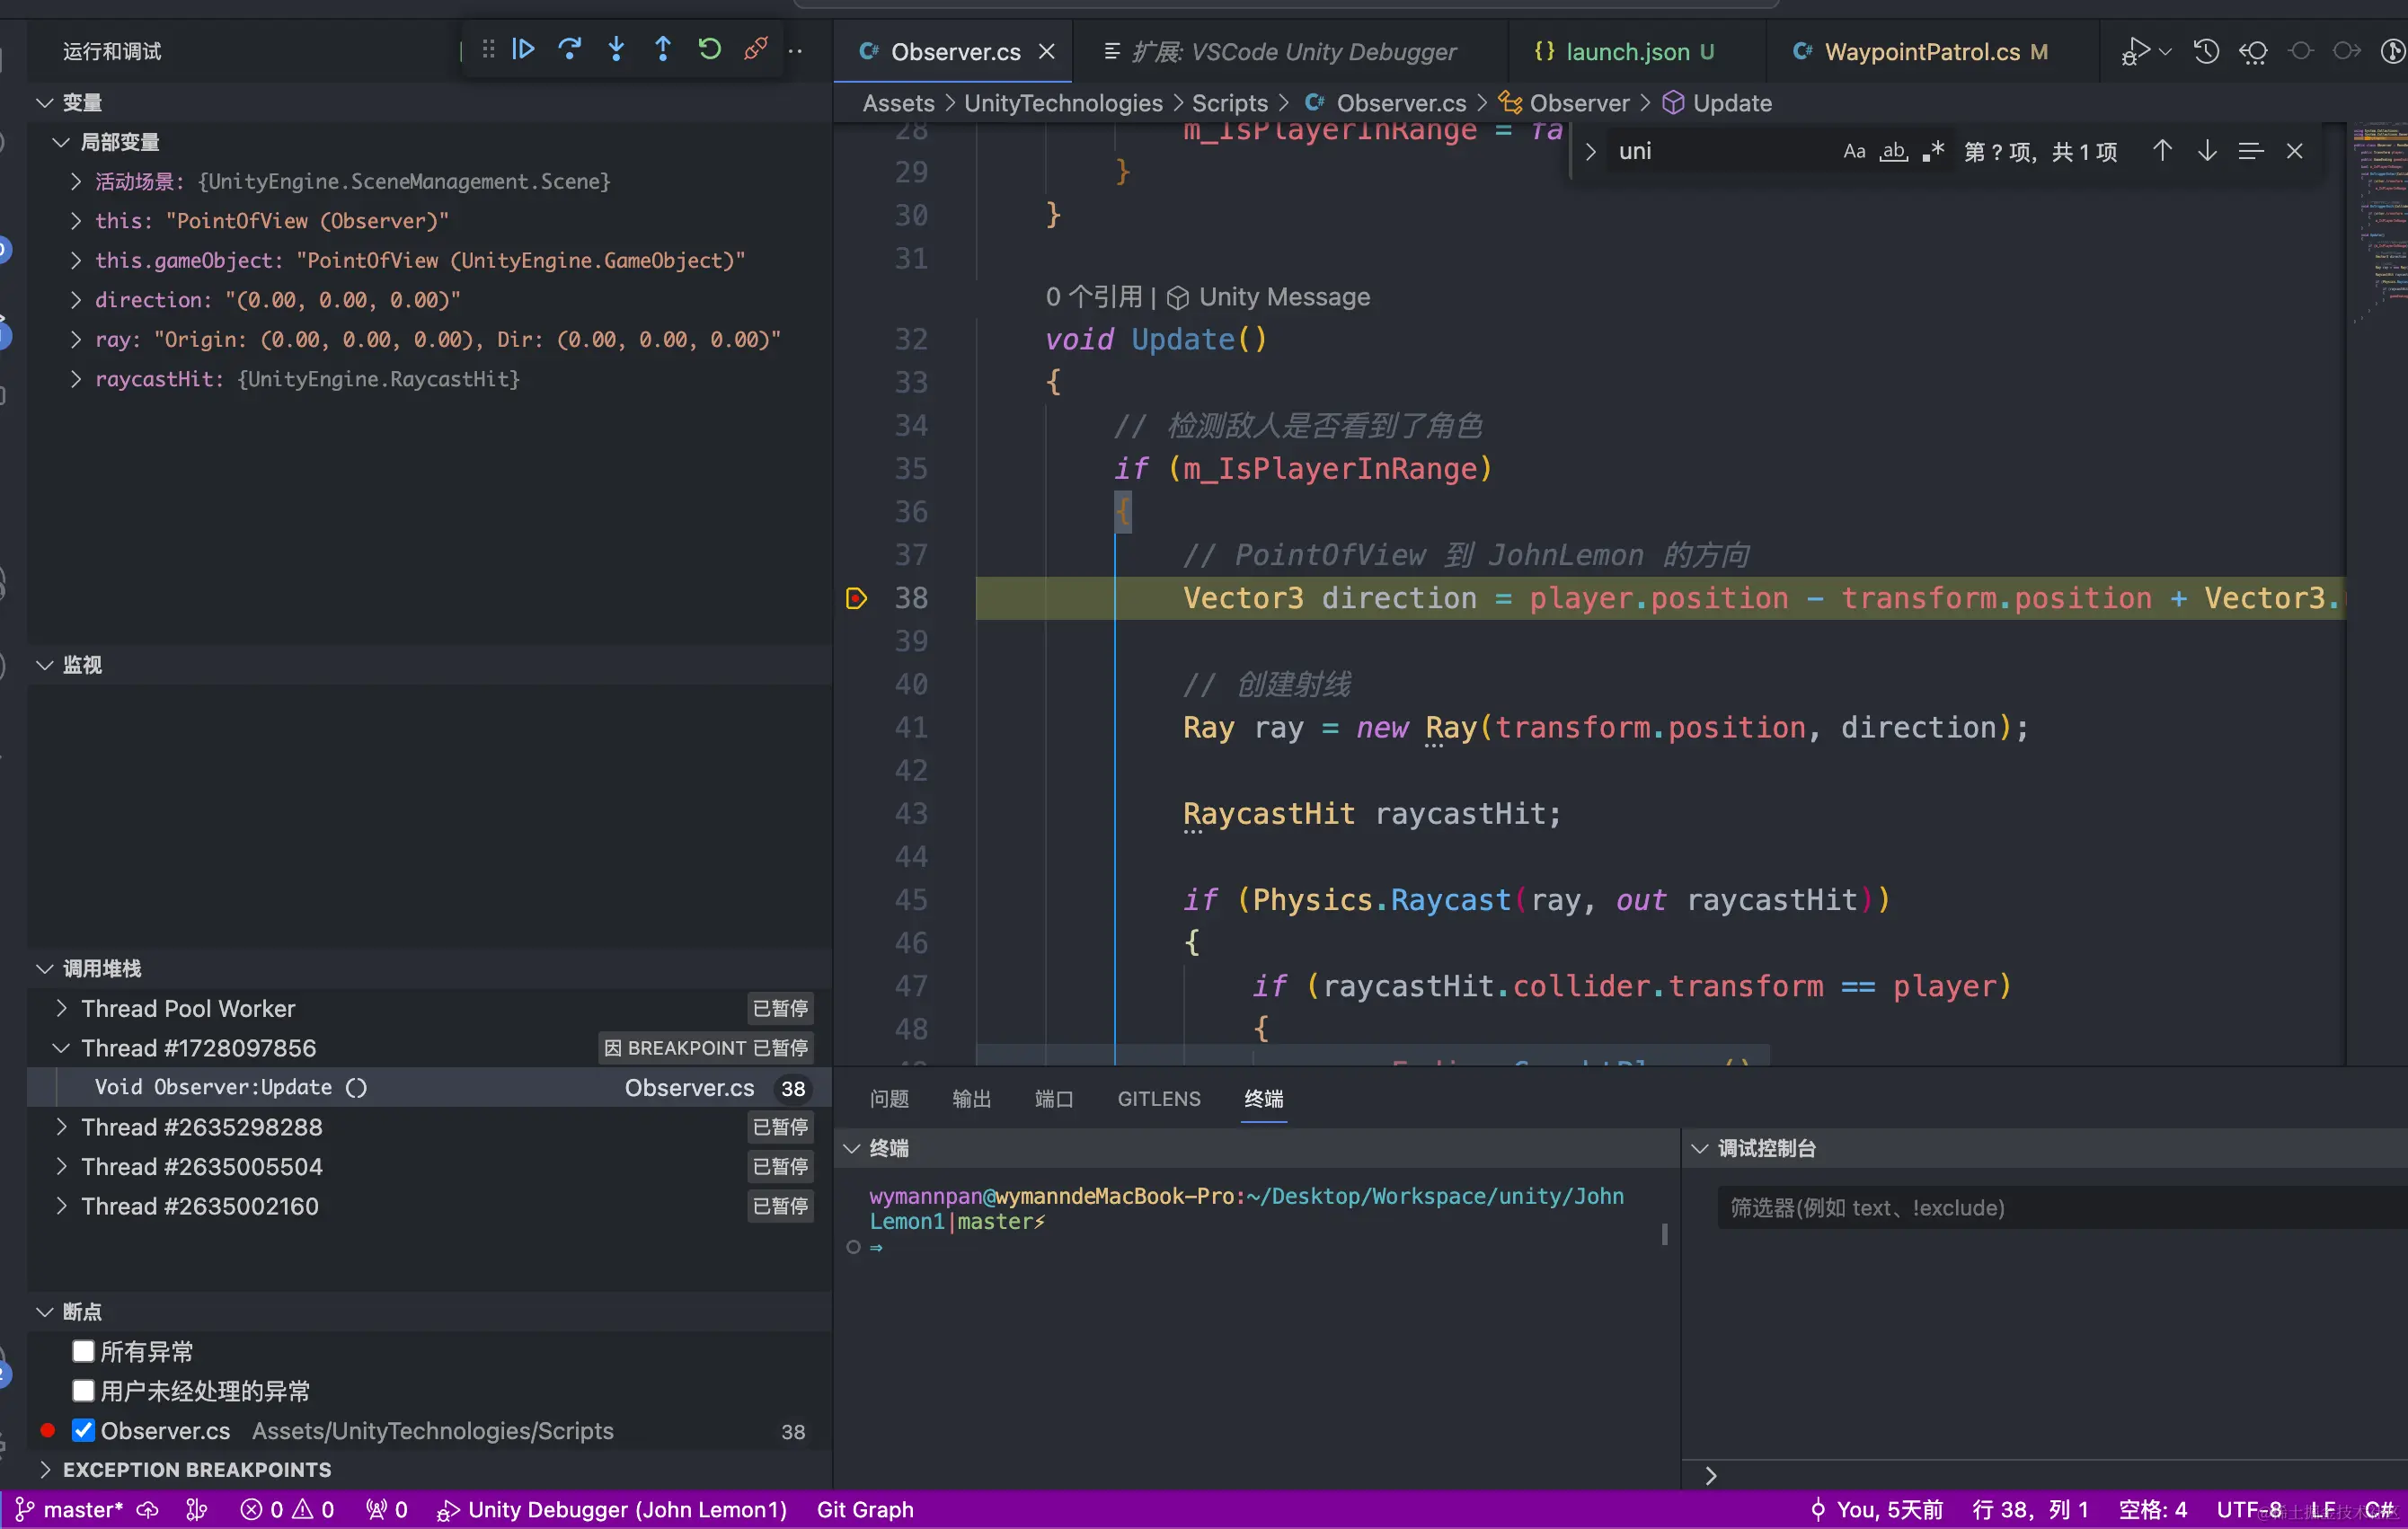Screen dimensions: 2408x1529
Task: Toggle regex option in find widget
Action: coord(1934,151)
